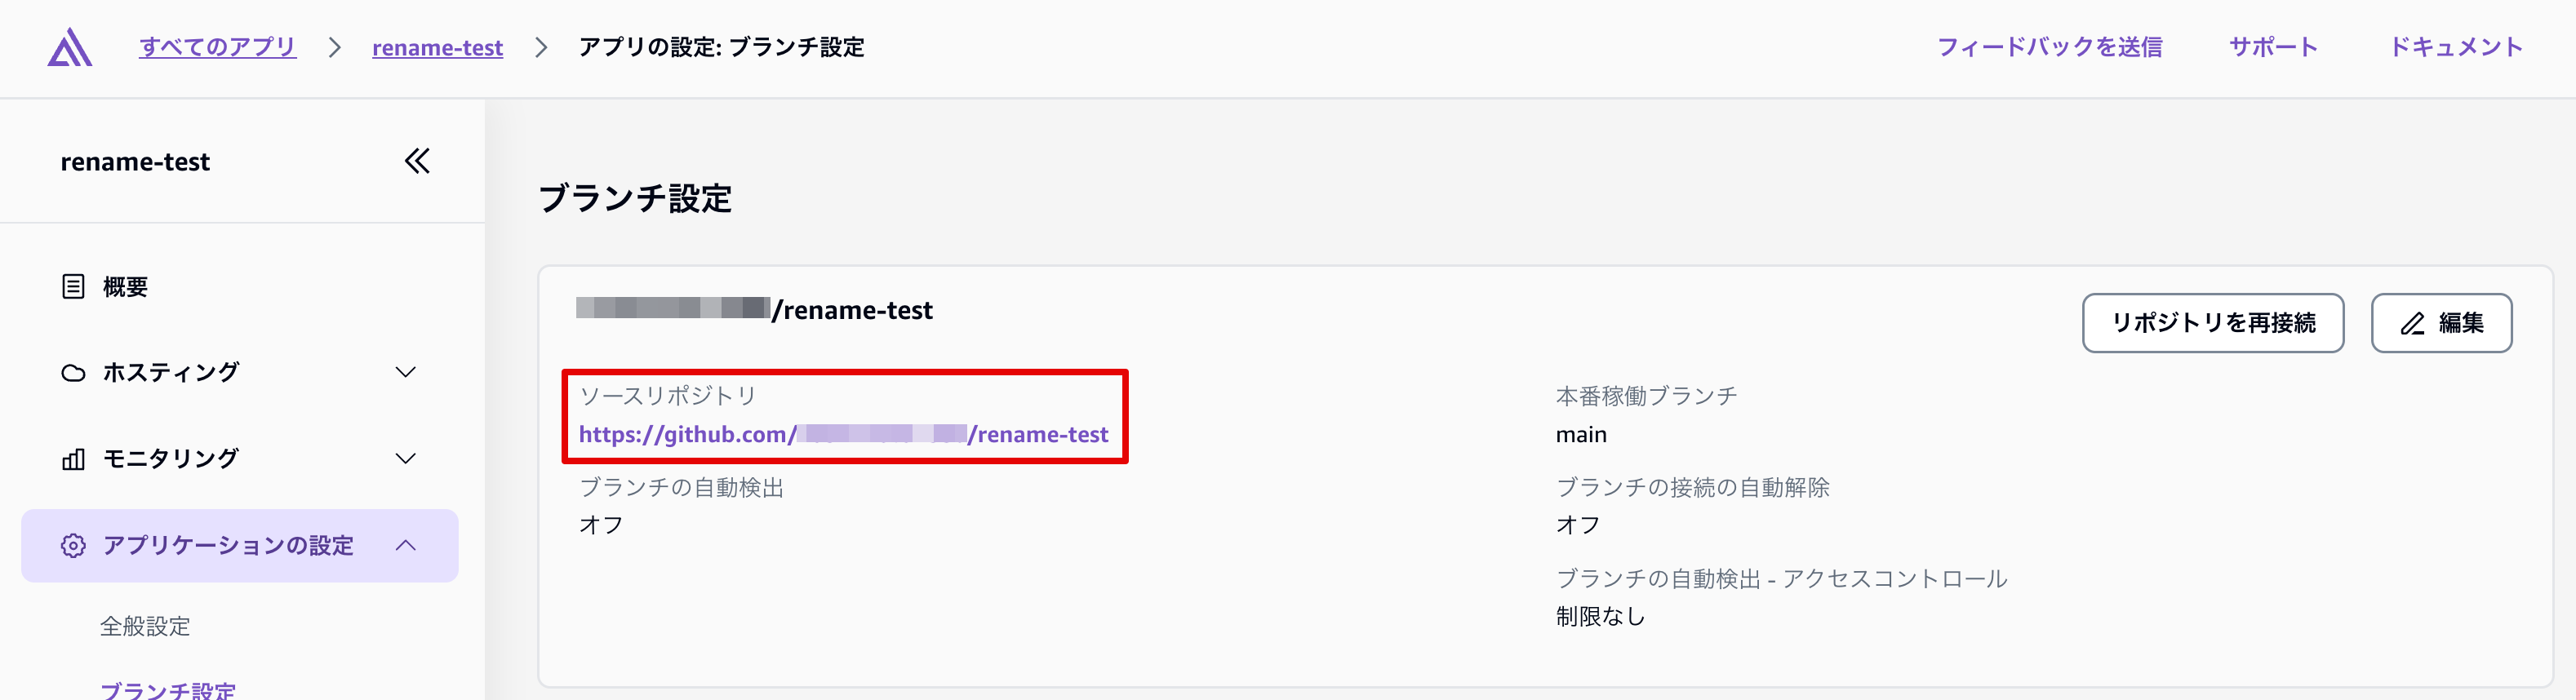Expand the モニタリング chevron
Viewport: 2576px width, 700px height.
[405, 459]
